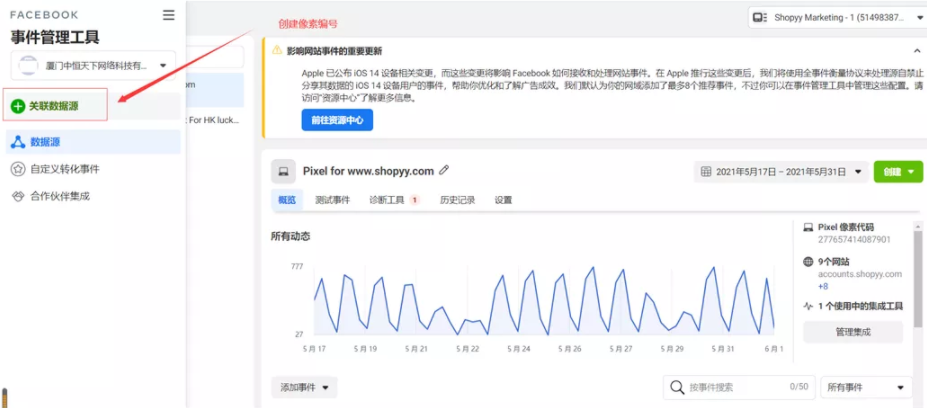Screen dimensions: 927x408
Task: Open the 所有事件 filter dropdown
Action: tap(866, 388)
